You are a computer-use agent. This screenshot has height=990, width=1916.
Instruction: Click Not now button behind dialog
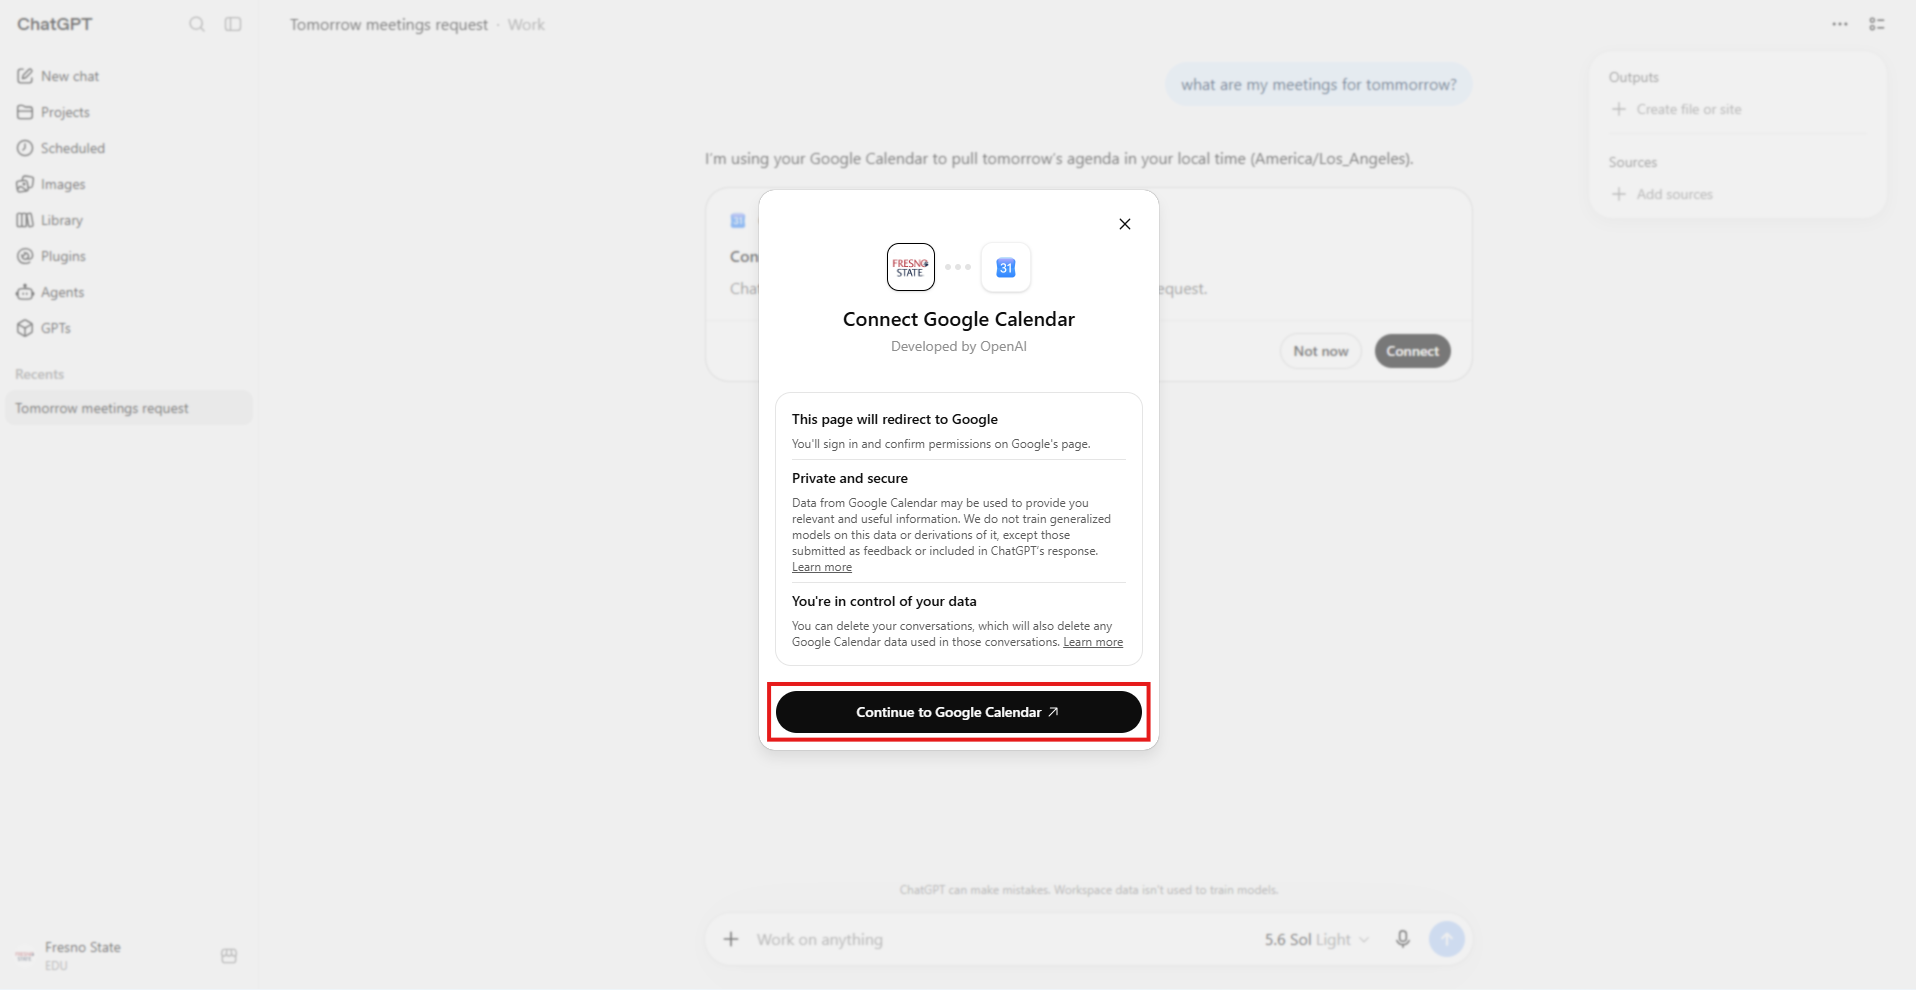click(1320, 351)
